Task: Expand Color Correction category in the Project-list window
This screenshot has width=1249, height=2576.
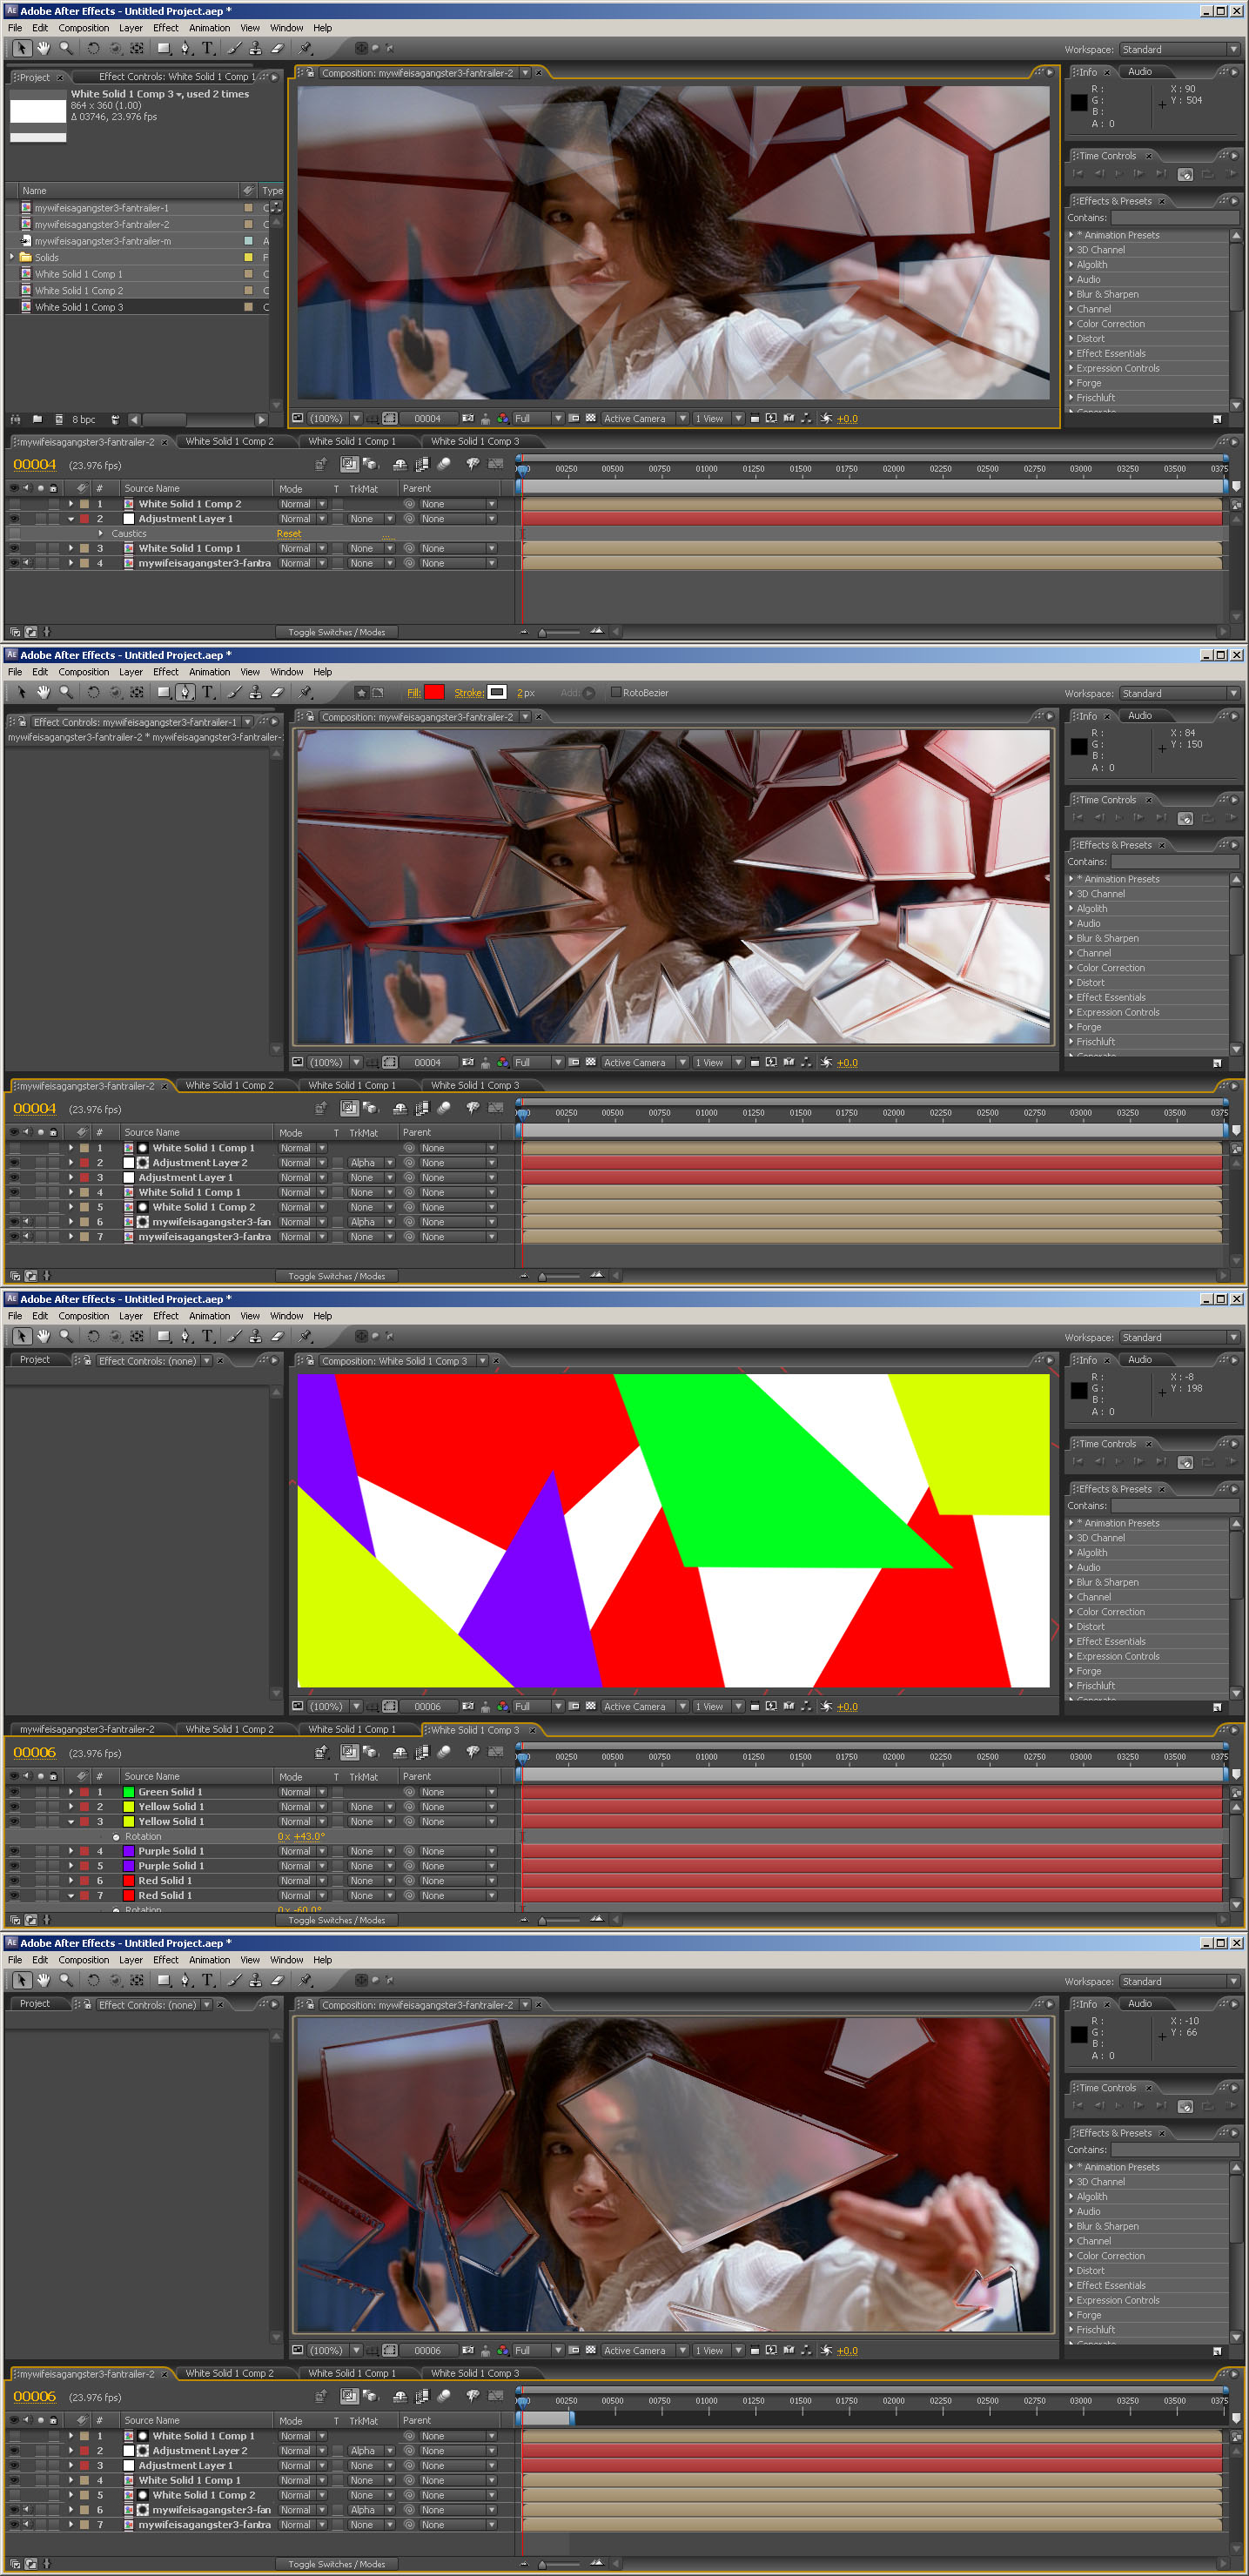Action: point(1070,324)
